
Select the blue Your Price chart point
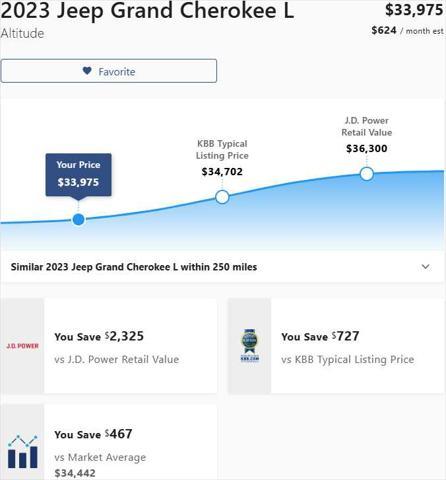(78, 219)
